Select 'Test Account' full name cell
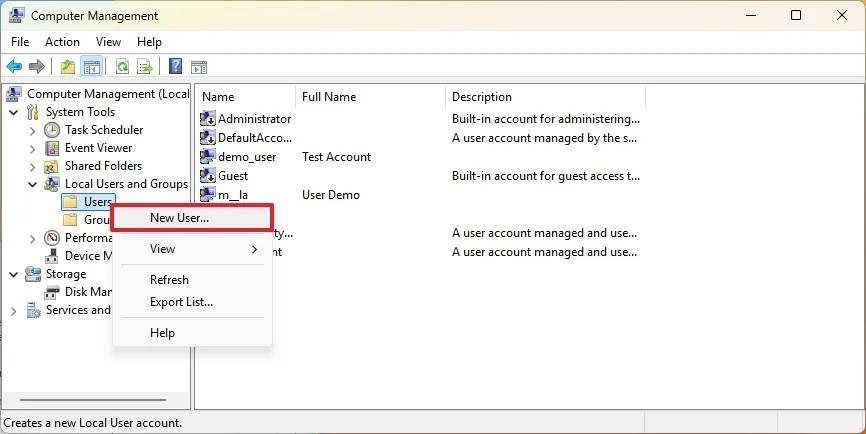The width and height of the screenshot is (866, 434). pos(336,157)
